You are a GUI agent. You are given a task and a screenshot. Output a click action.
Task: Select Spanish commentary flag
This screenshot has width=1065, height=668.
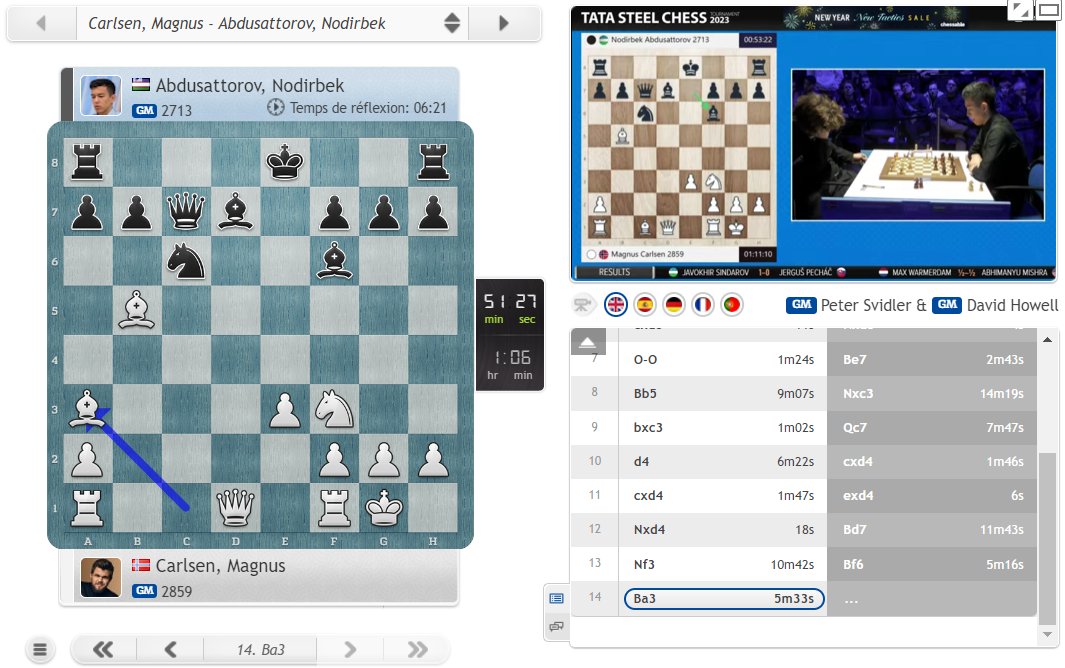click(x=645, y=304)
